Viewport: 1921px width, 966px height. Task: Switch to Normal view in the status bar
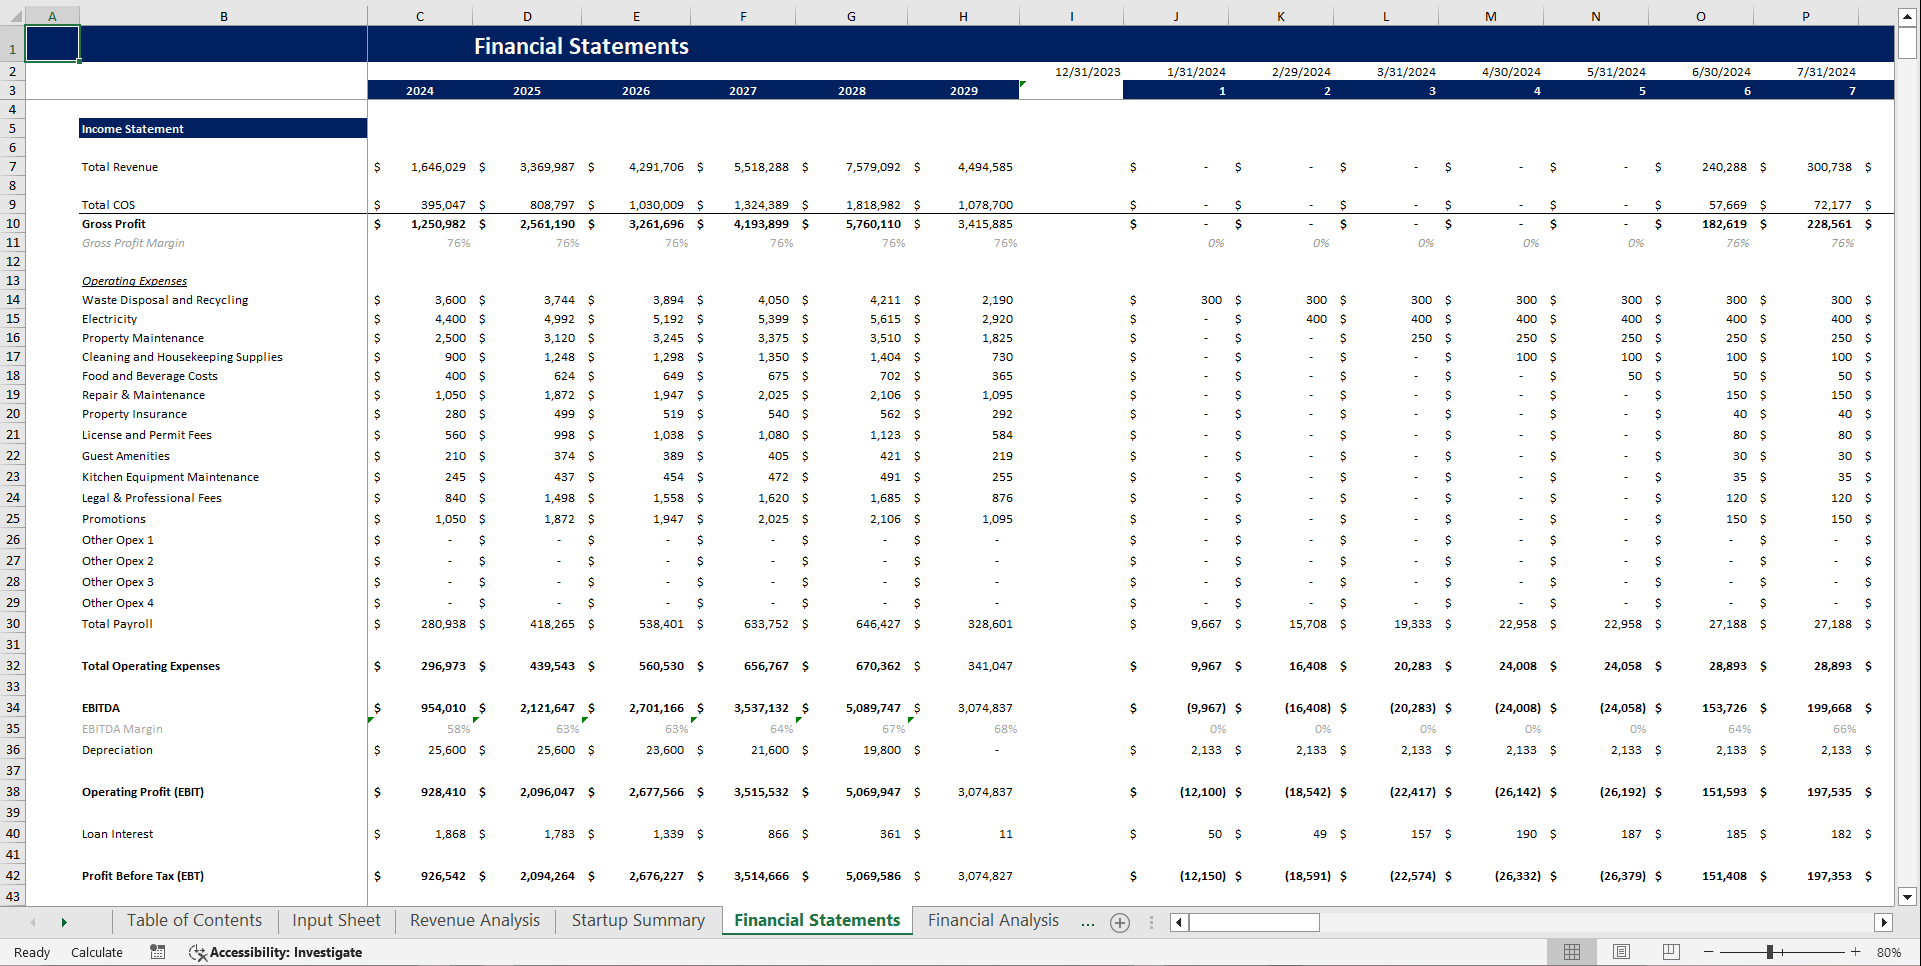[x=1571, y=951]
